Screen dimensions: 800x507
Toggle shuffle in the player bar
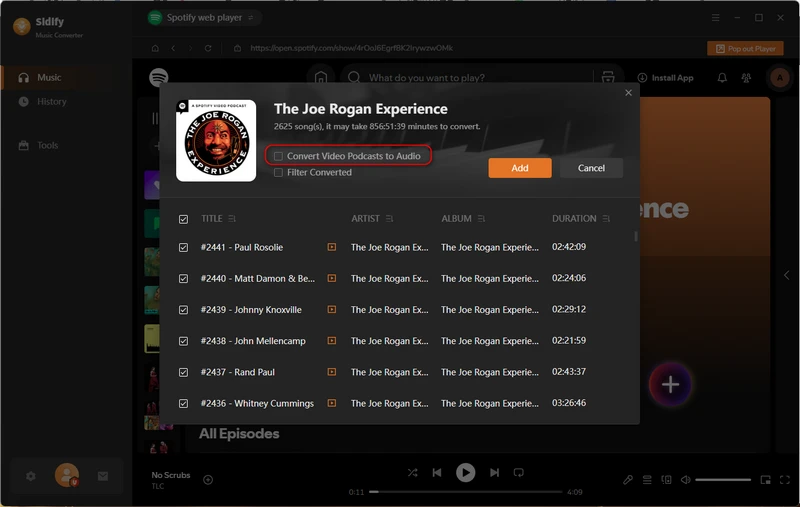tap(412, 472)
